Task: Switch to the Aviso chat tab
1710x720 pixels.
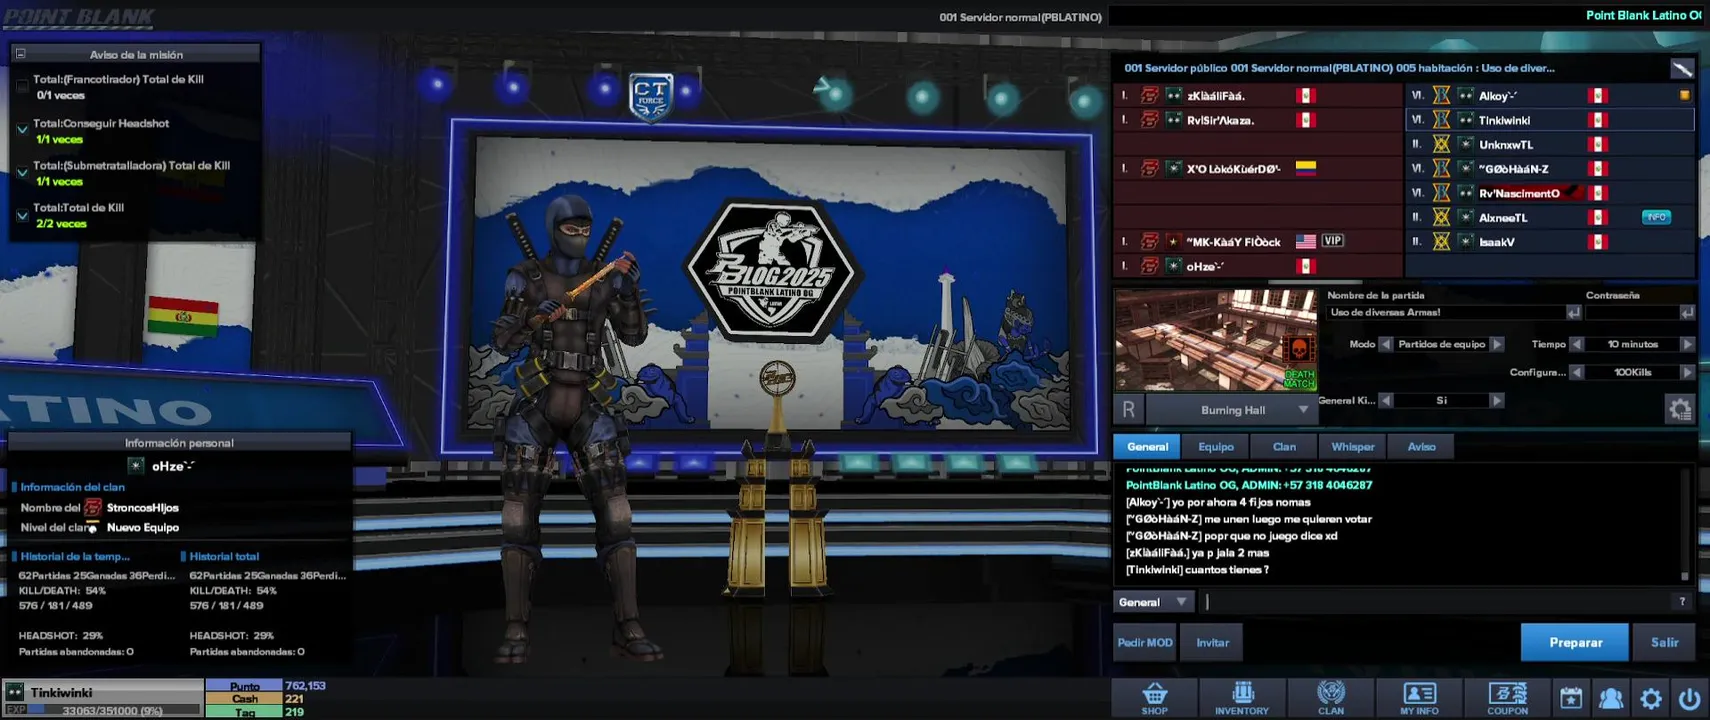Action: click(x=1421, y=447)
